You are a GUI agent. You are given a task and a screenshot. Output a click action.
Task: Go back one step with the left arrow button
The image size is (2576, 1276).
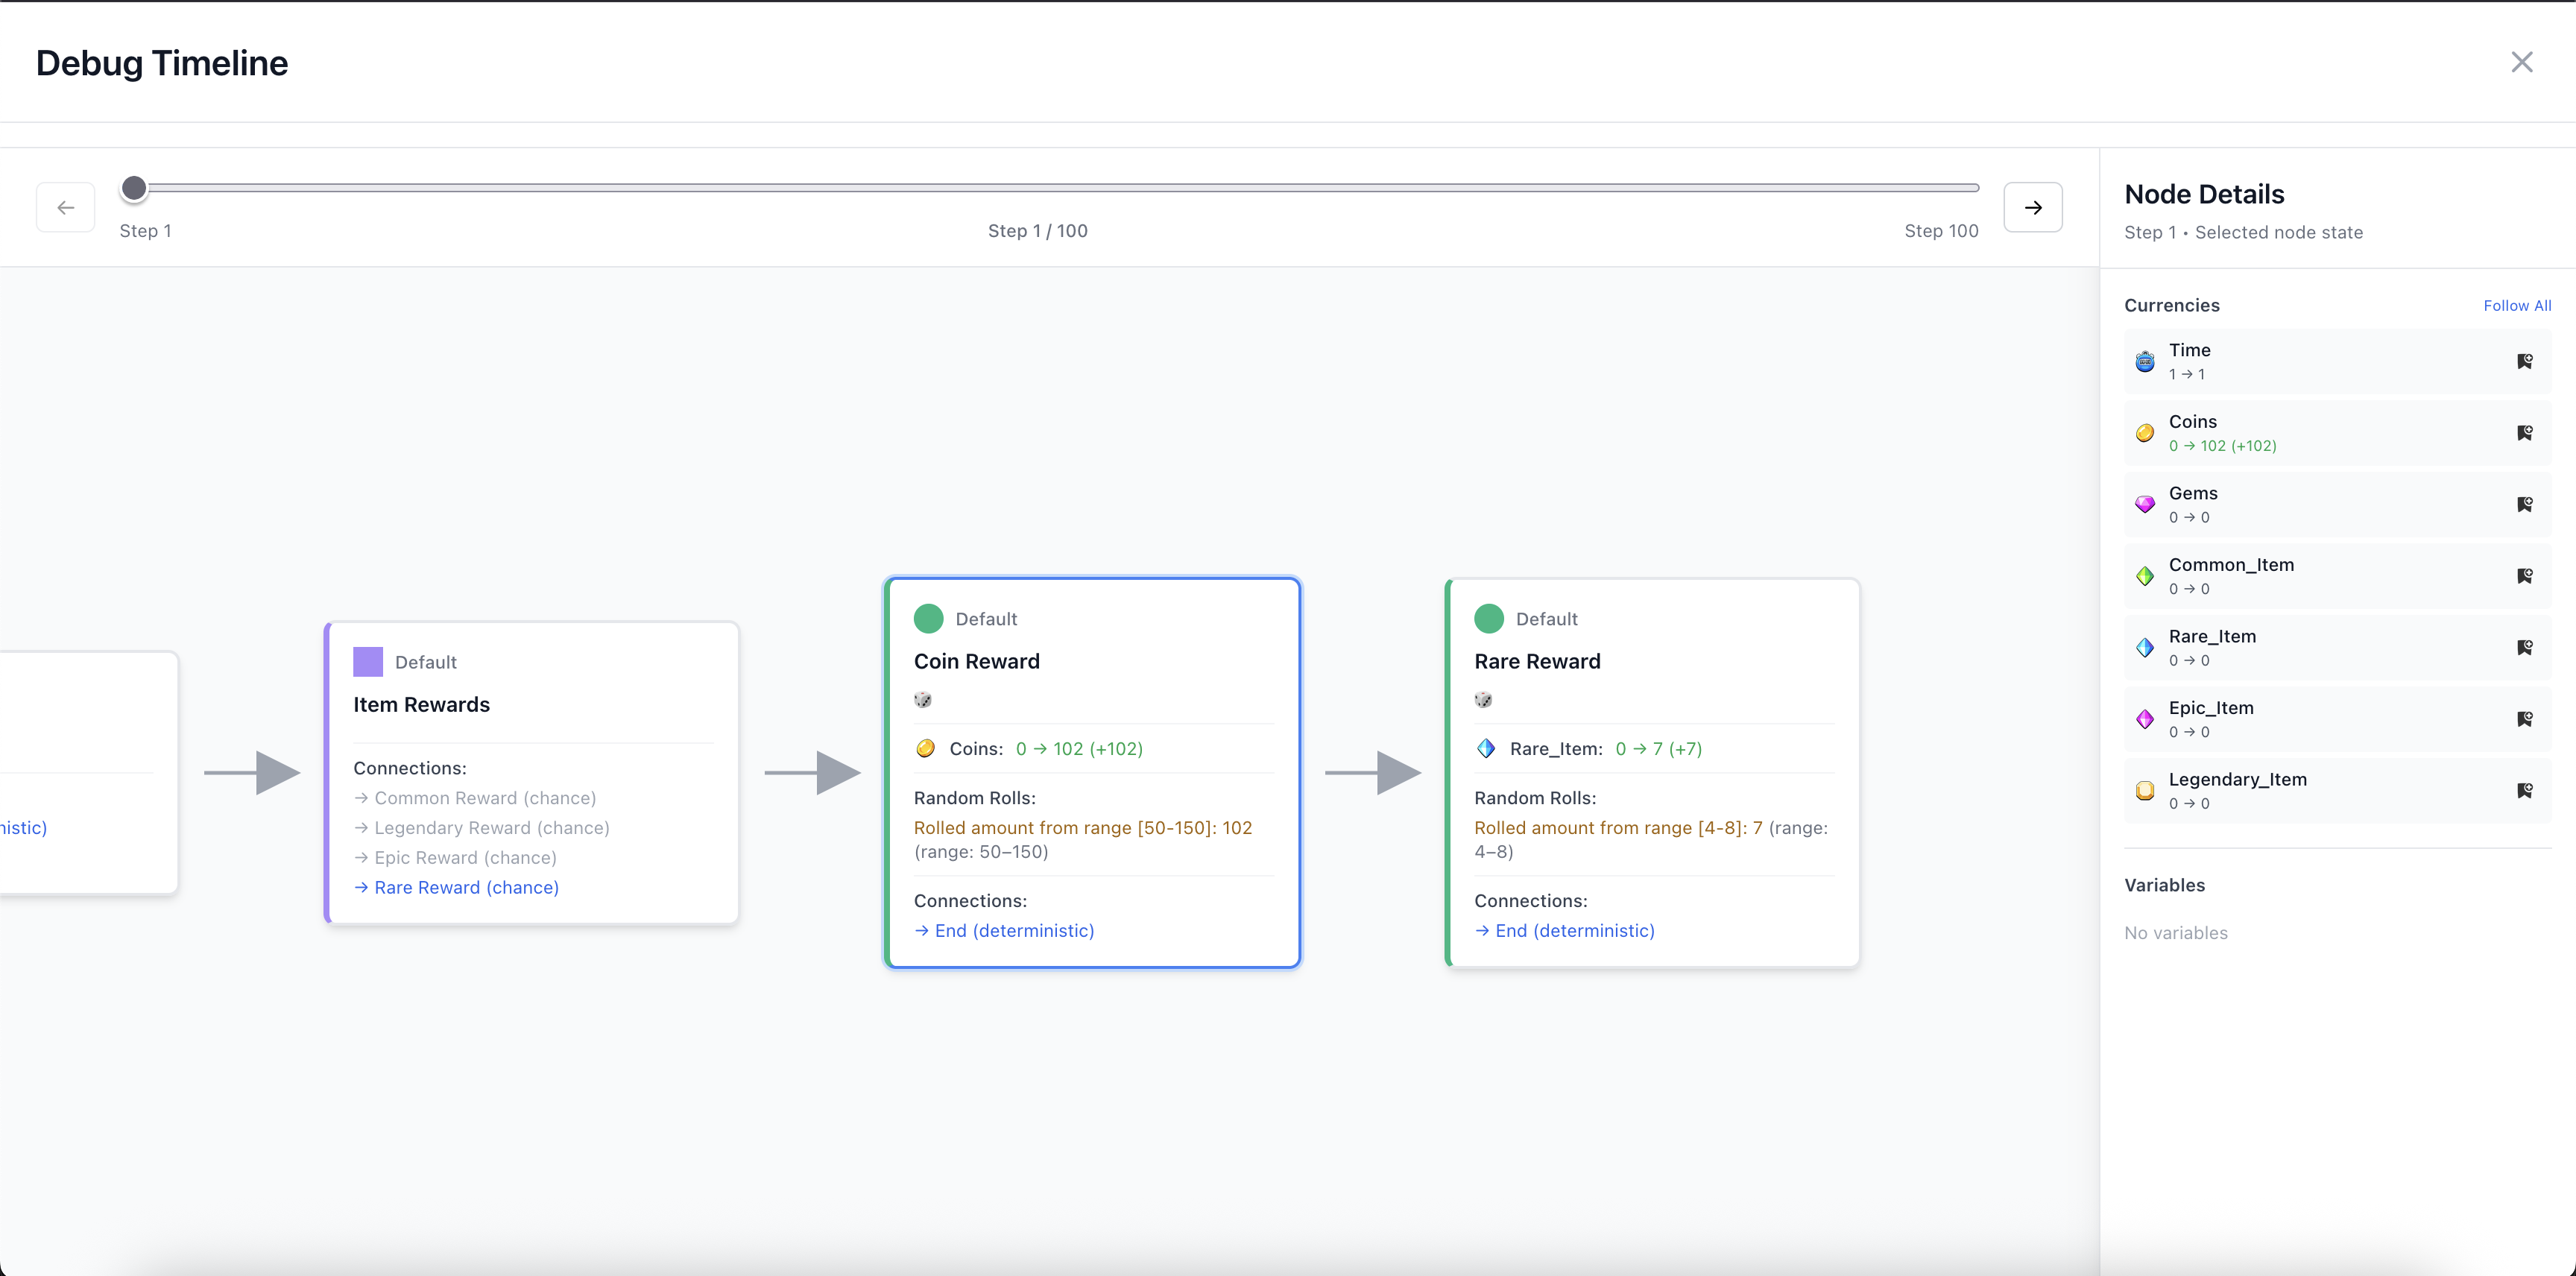(x=65, y=207)
